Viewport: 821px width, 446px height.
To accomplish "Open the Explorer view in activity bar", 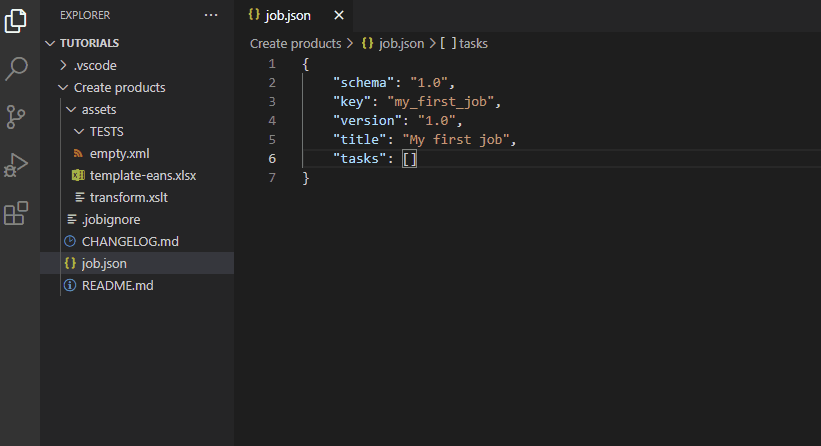I will click(16, 21).
